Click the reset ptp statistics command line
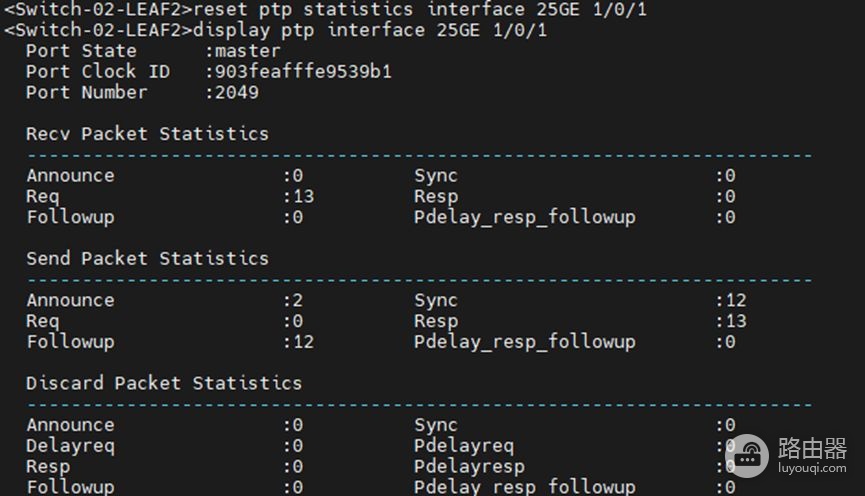The width and height of the screenshot is (865, 496). [x=325, y=9]
